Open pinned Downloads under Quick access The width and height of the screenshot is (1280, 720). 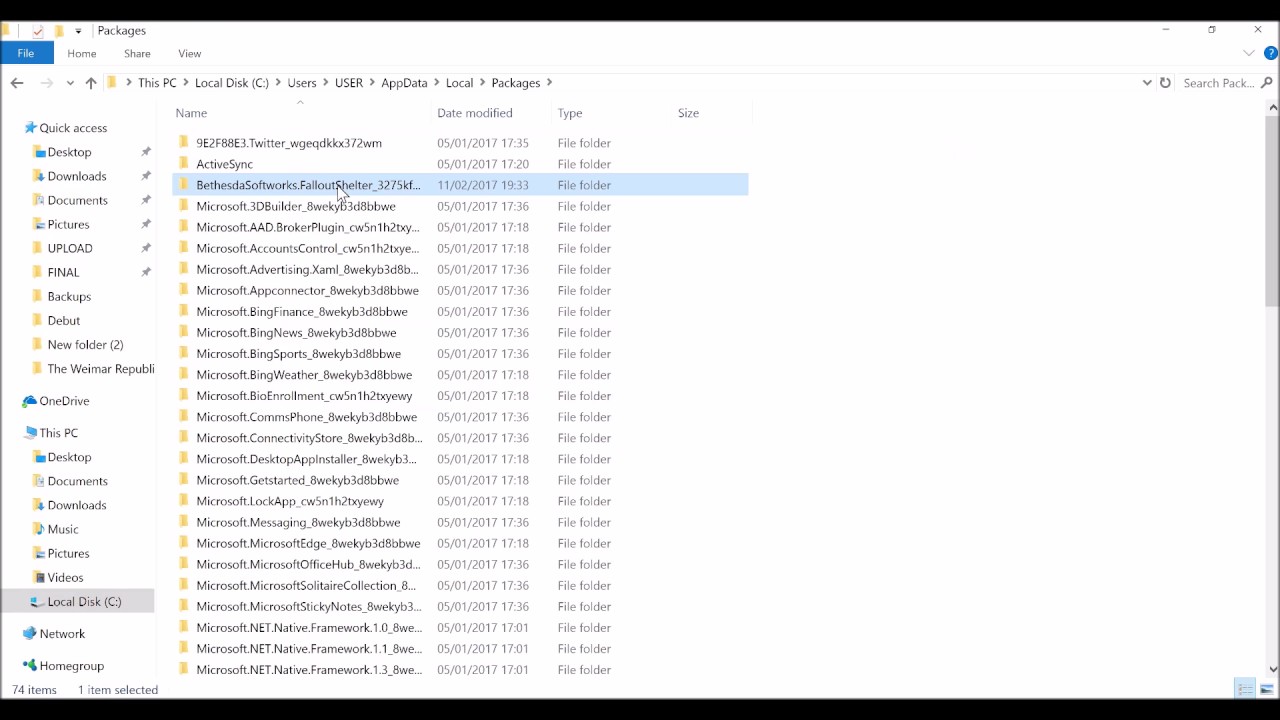77,176
